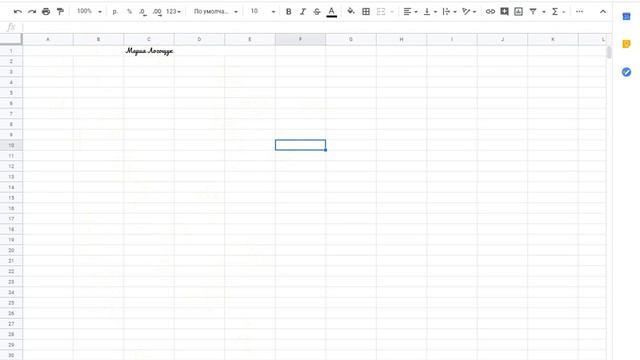Open the more options three-dot menu
The height and width of the screenshot is (360, 640).
pyautogui.click(x=579, y=11)
